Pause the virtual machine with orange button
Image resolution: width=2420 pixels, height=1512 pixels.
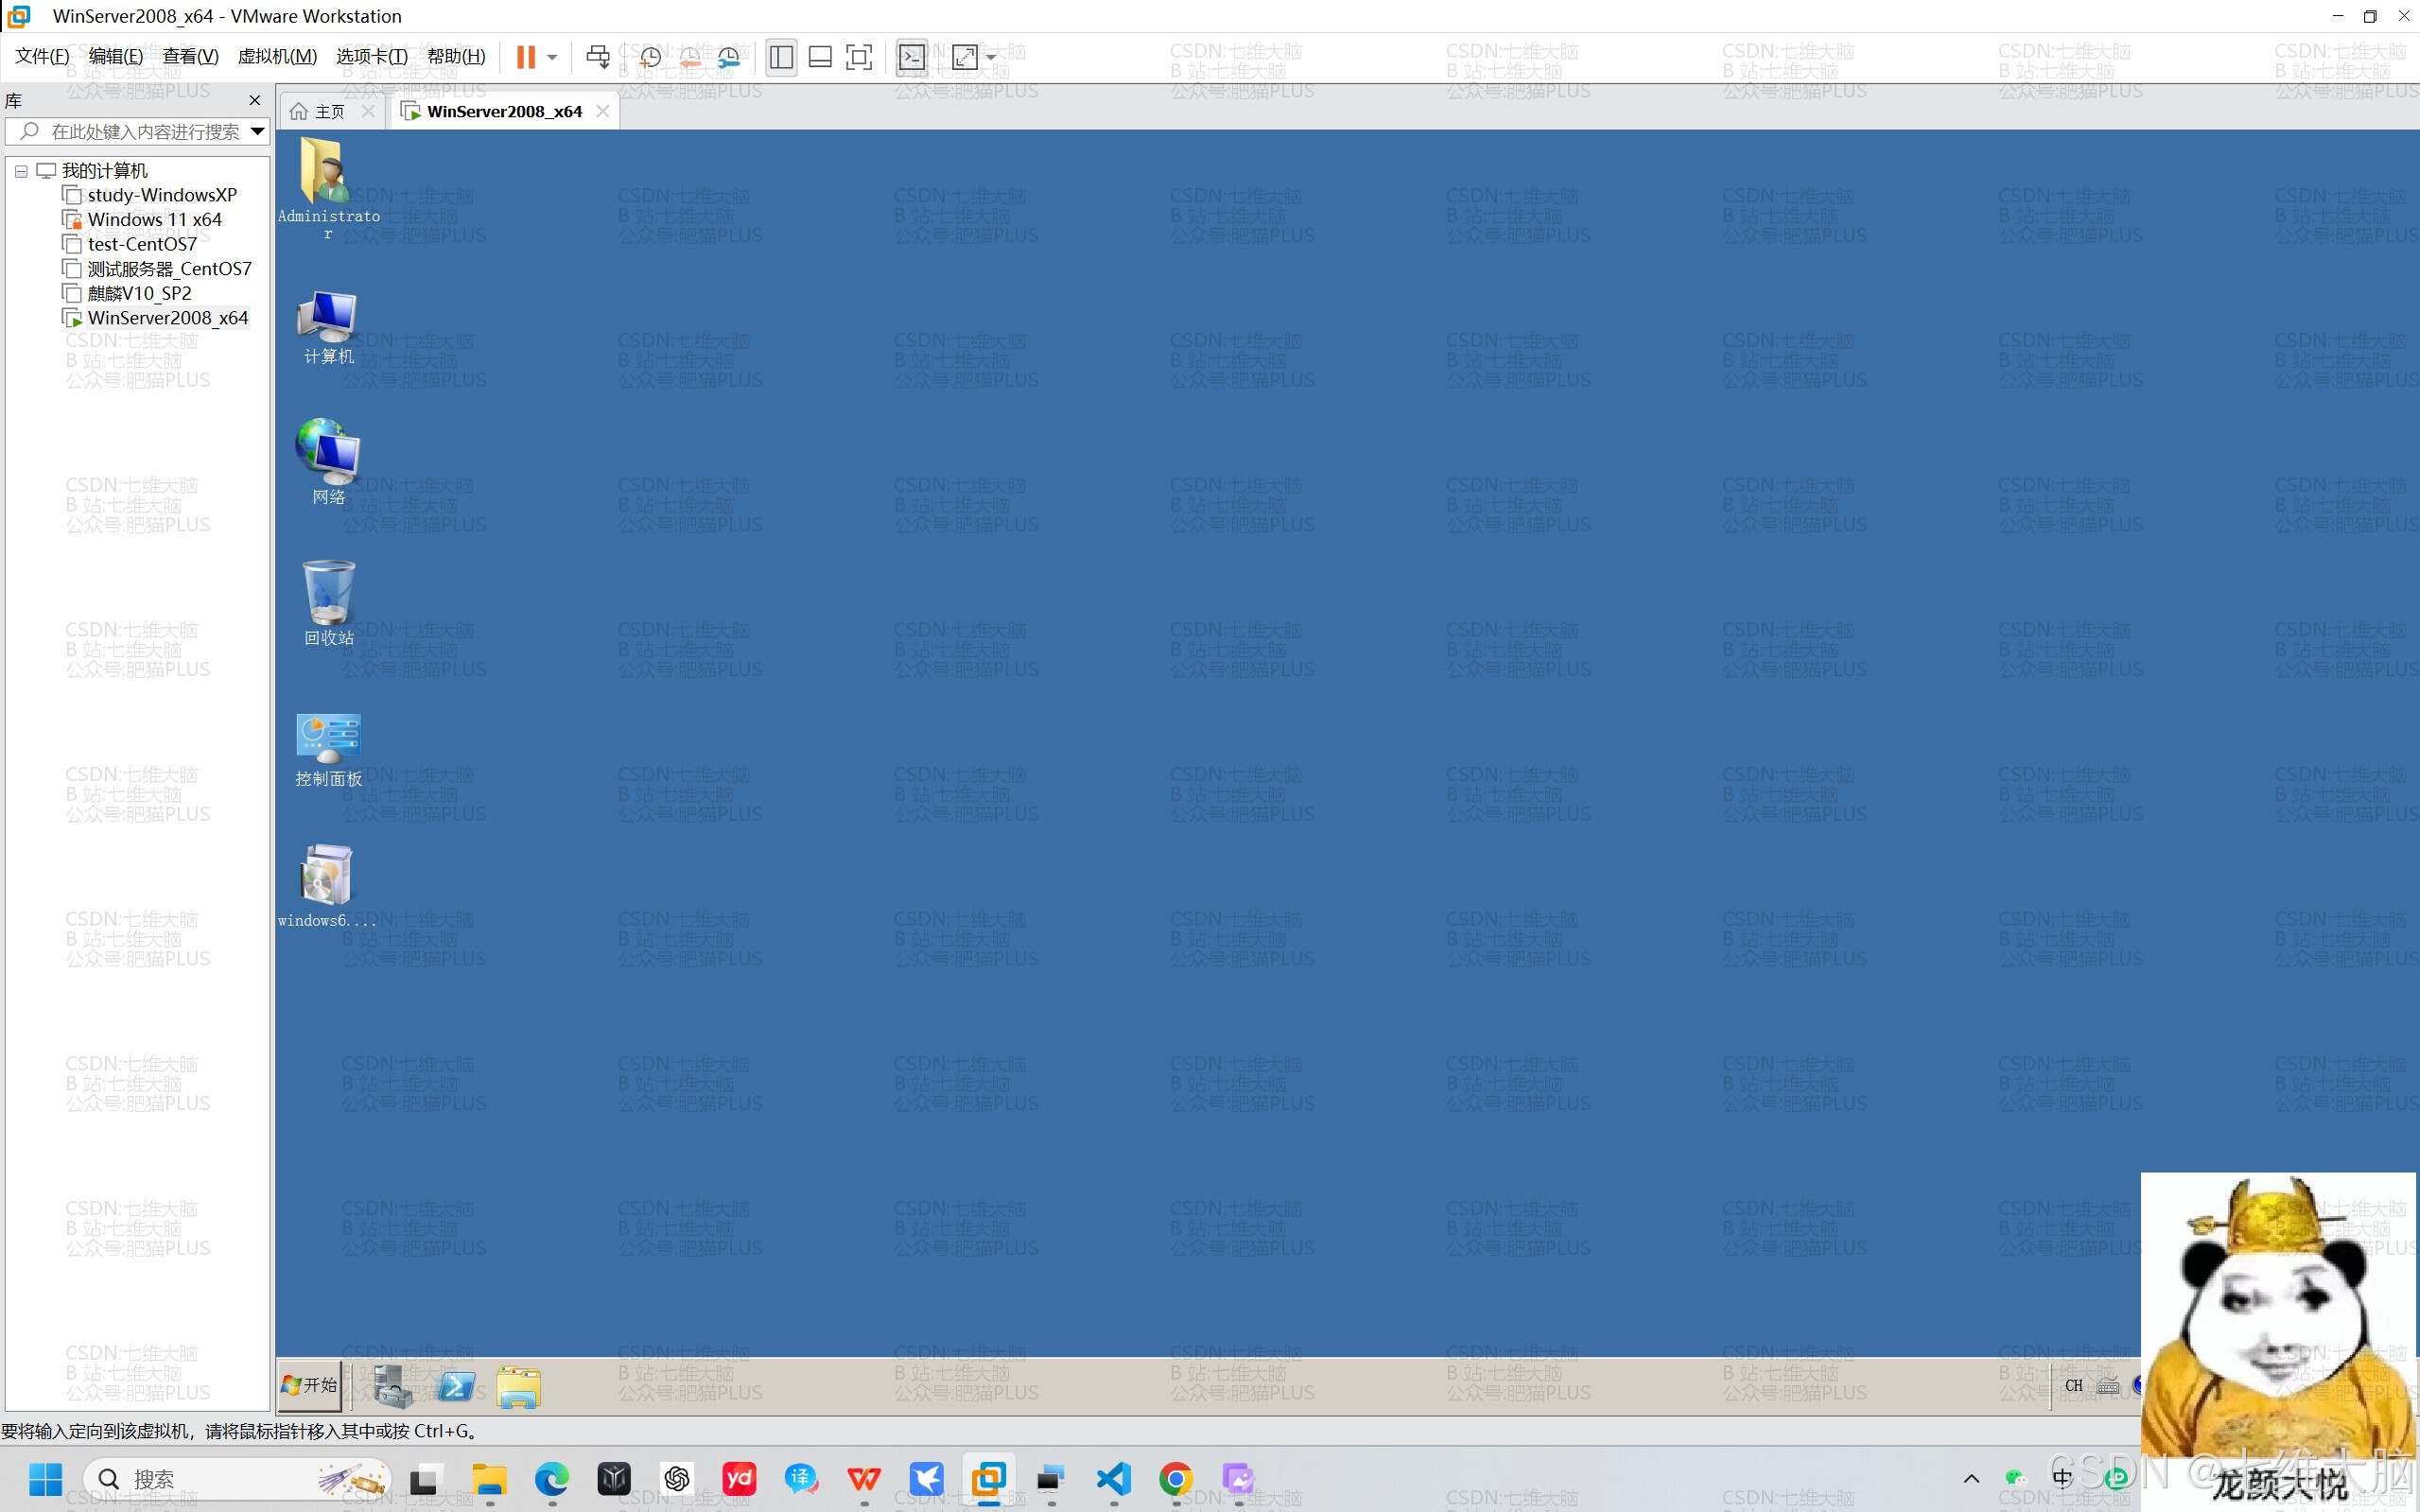525,57
